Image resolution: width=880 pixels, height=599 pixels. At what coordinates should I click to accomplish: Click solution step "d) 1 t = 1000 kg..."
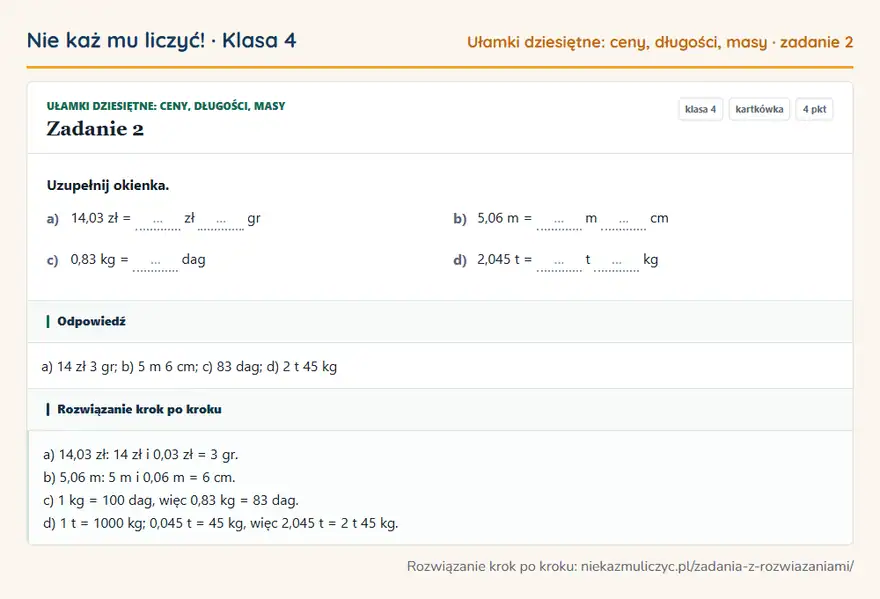[x=221, y=523]
